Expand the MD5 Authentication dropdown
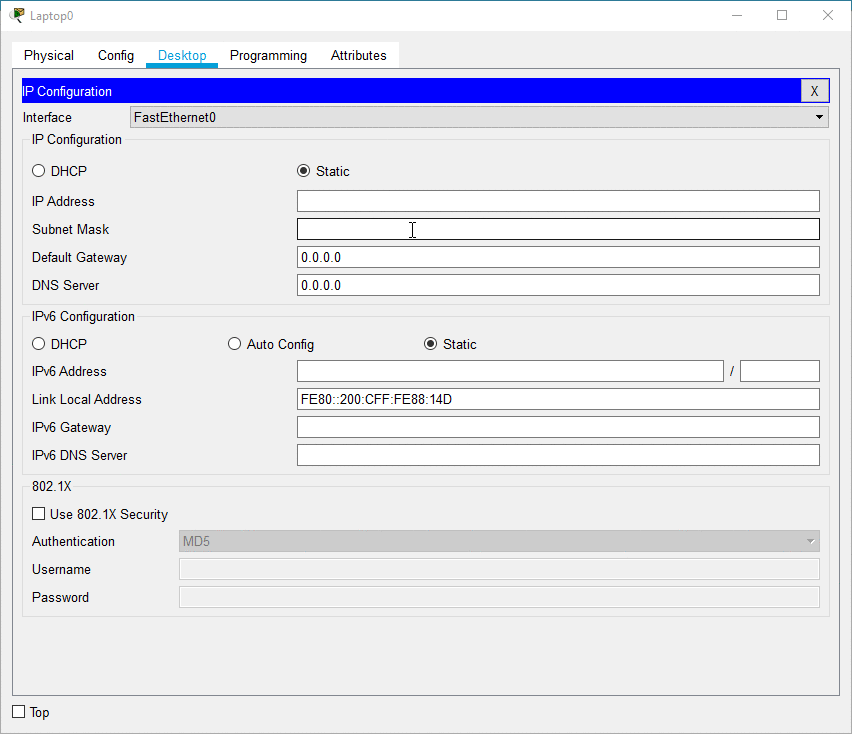Viewport: 852px width, 734px height. 498,542
